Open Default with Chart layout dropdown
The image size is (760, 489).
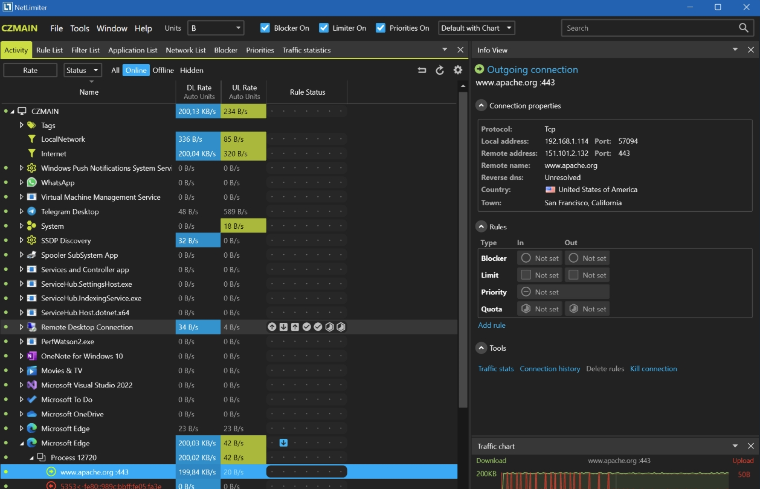pos(476,28)
